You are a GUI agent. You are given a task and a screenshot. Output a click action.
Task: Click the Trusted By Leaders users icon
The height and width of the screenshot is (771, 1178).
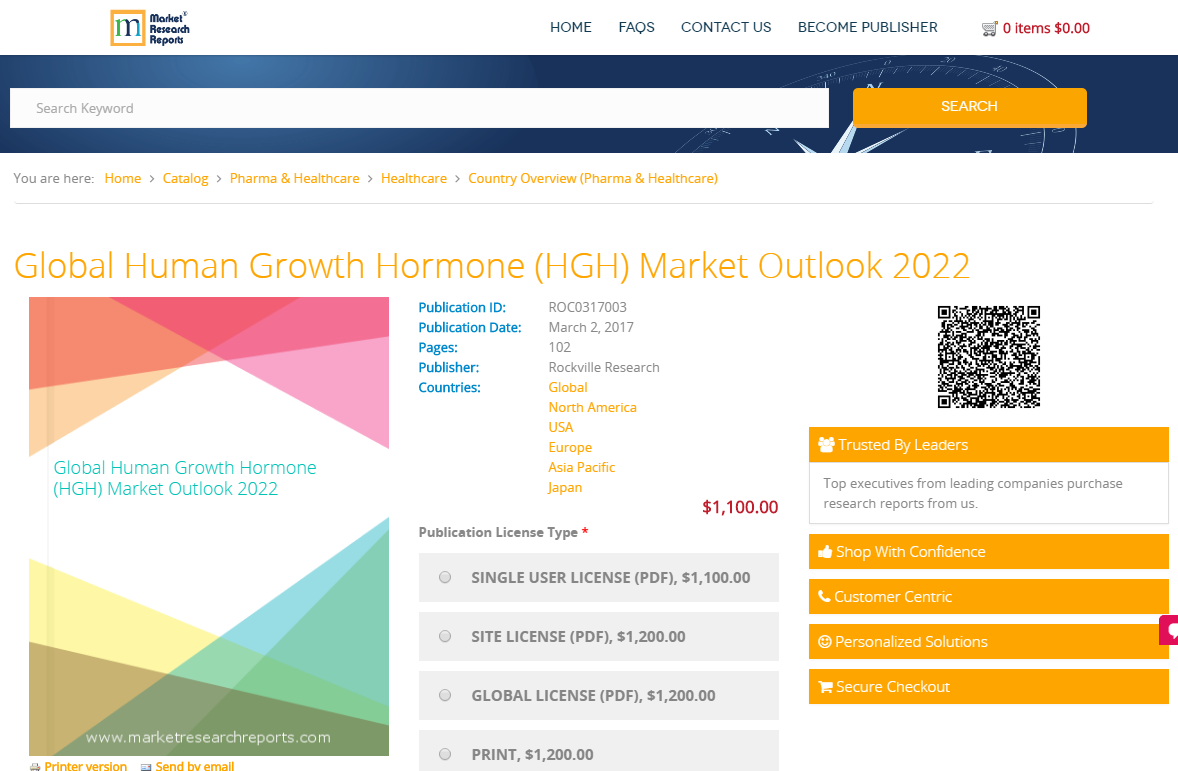pos(826,445)
